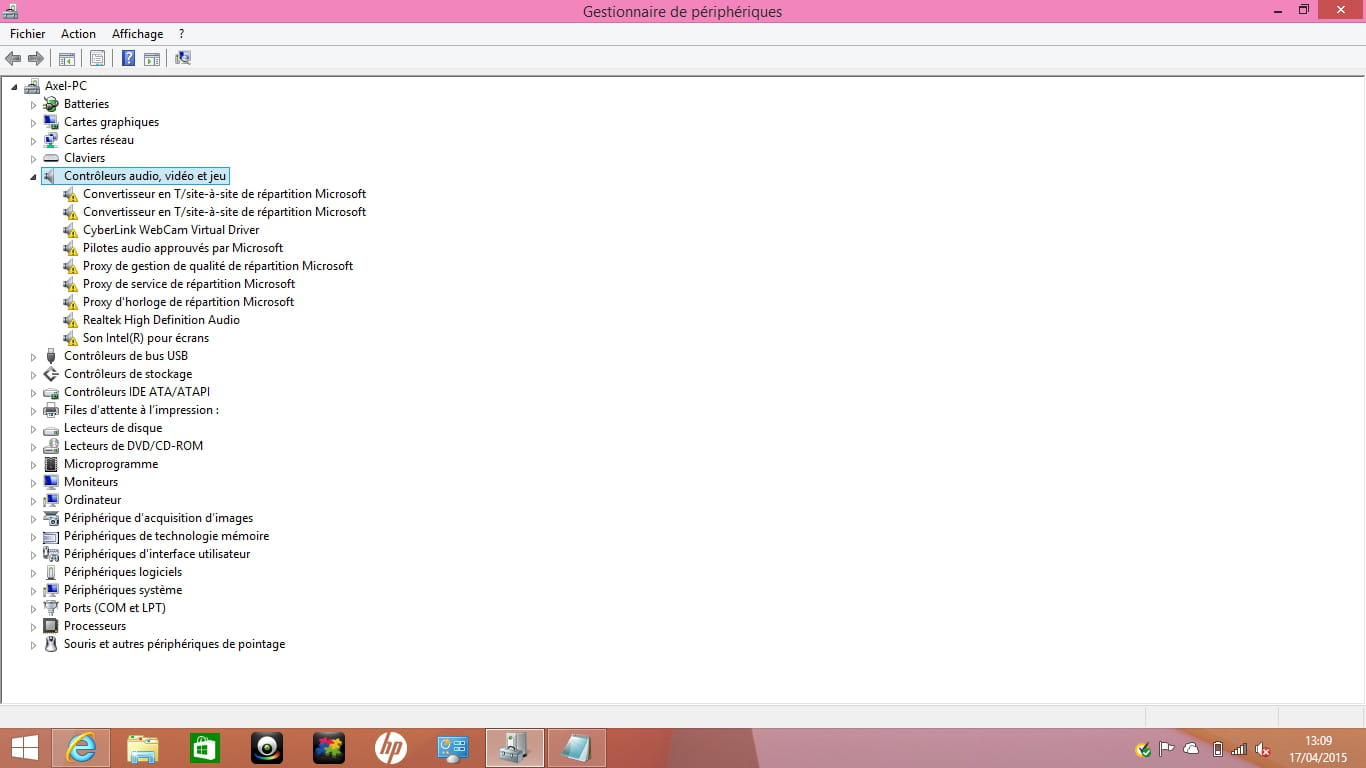Click the Claviers keyboard icon
1366x768 pixels.
[51, 158]
